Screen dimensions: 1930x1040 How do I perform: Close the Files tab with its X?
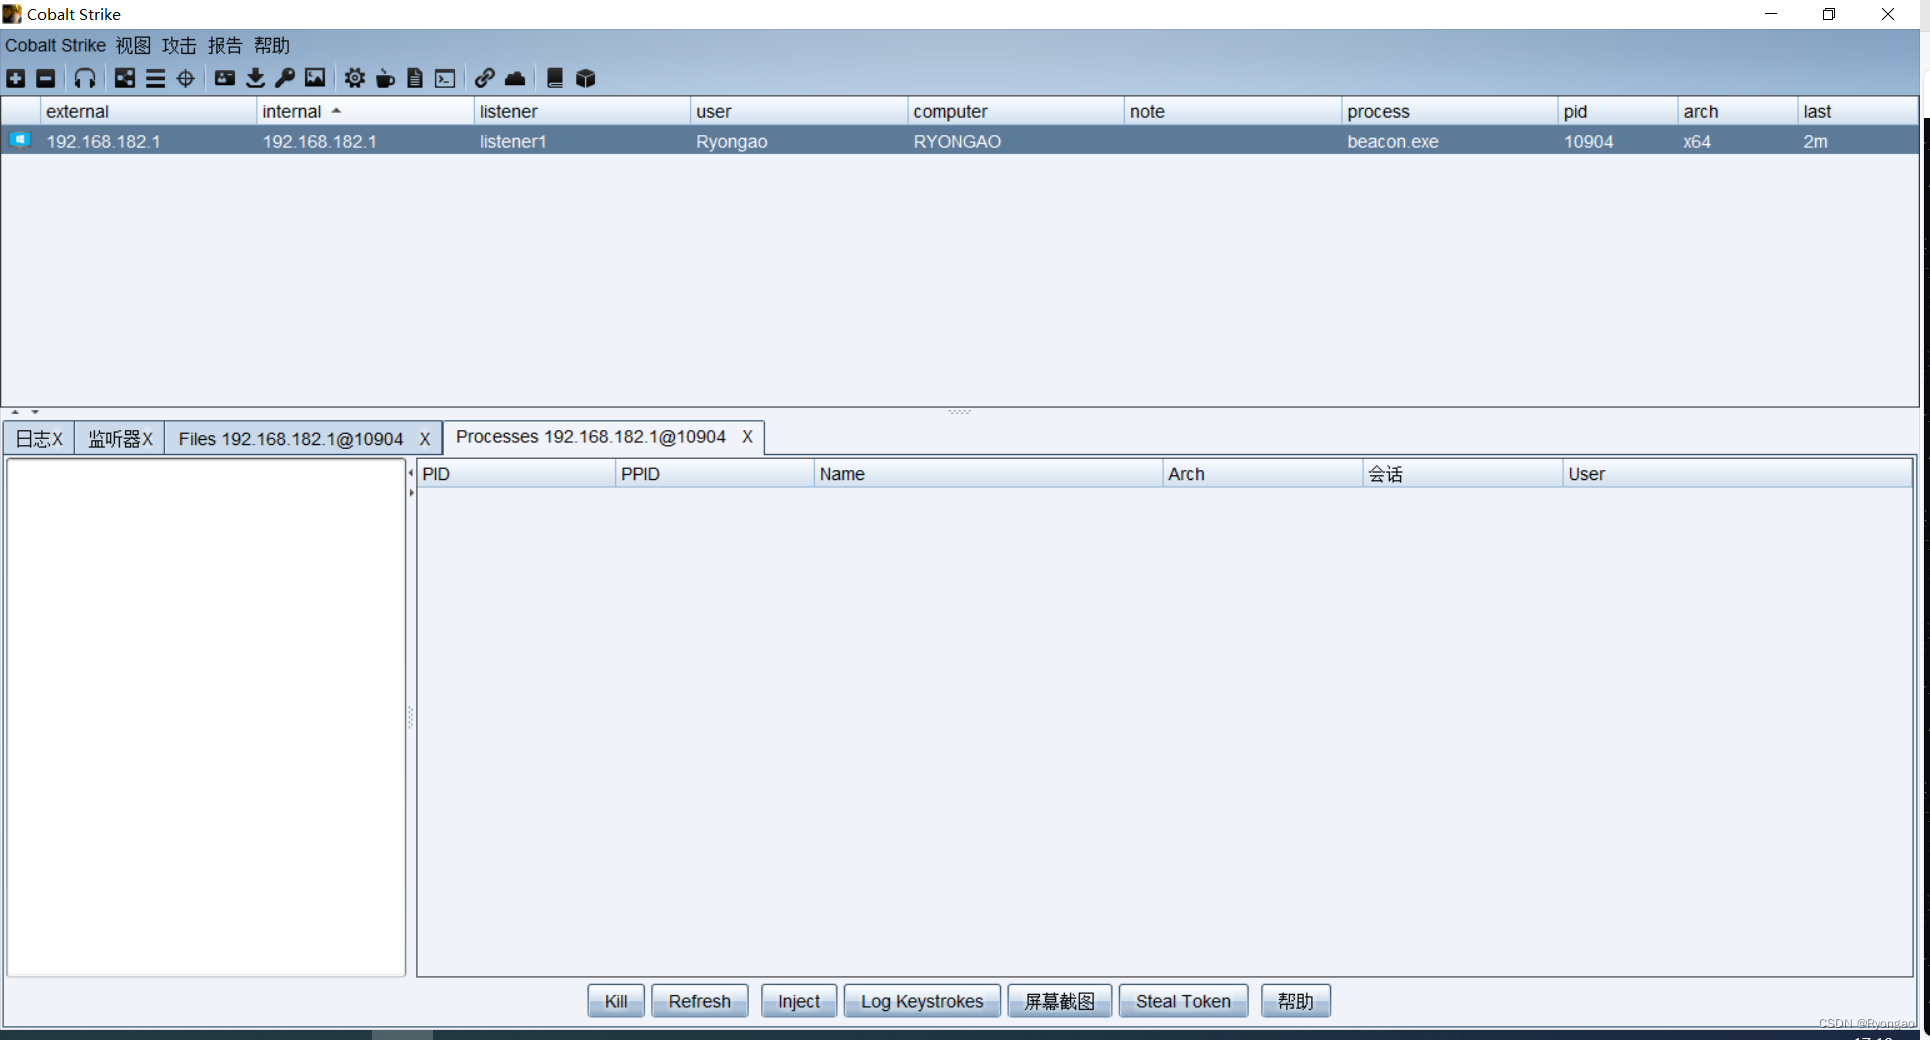click(424, 439)
